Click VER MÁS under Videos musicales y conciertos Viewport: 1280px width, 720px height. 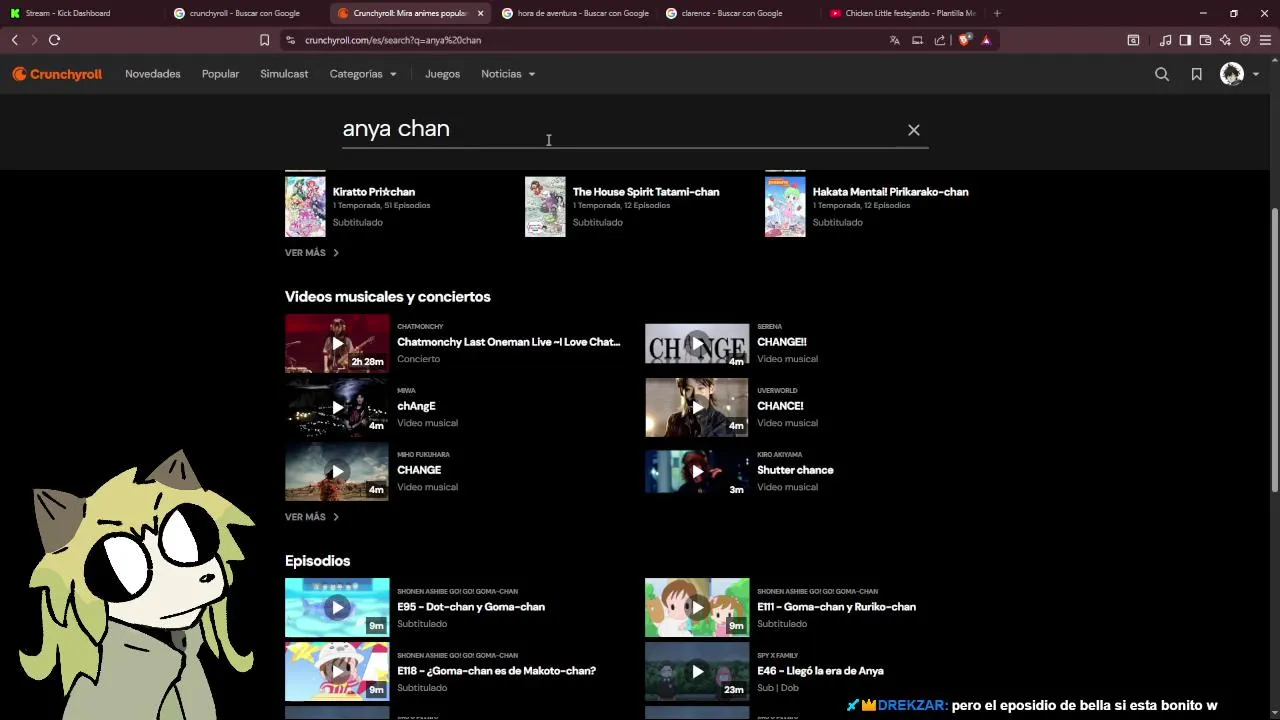(312, 517)
